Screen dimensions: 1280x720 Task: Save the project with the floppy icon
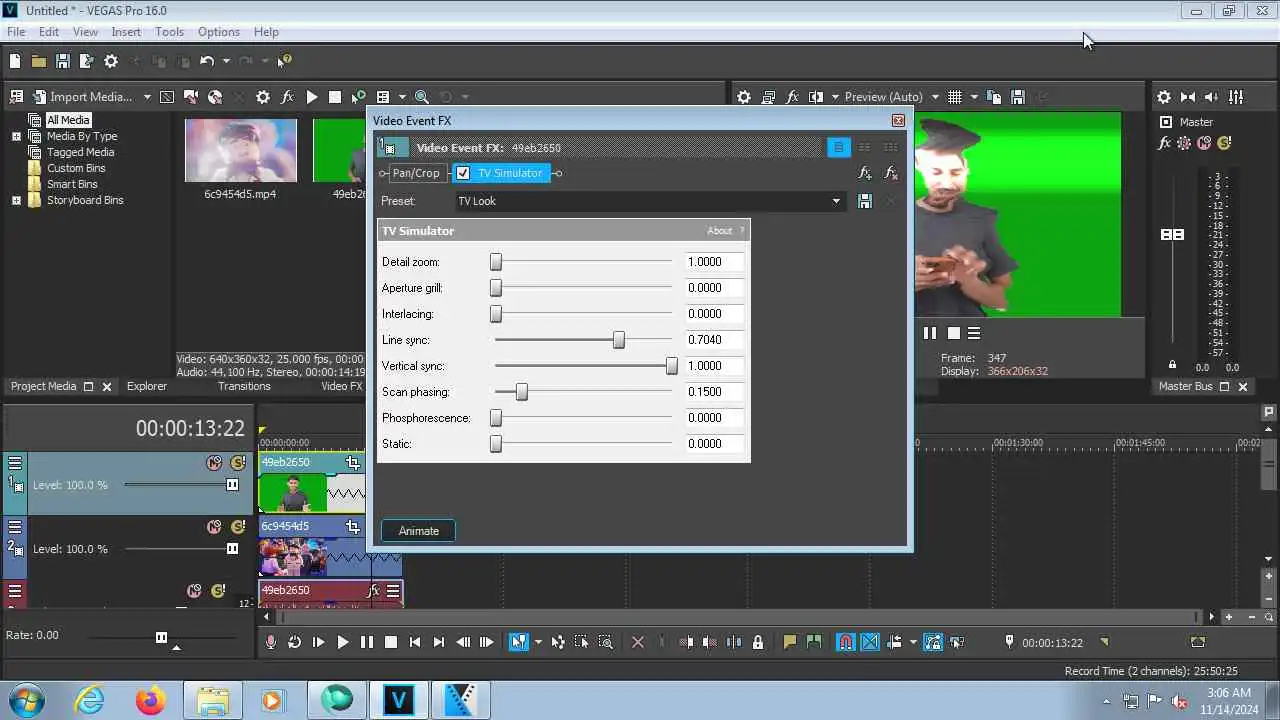pyautogui.click(x=62, y=61)
